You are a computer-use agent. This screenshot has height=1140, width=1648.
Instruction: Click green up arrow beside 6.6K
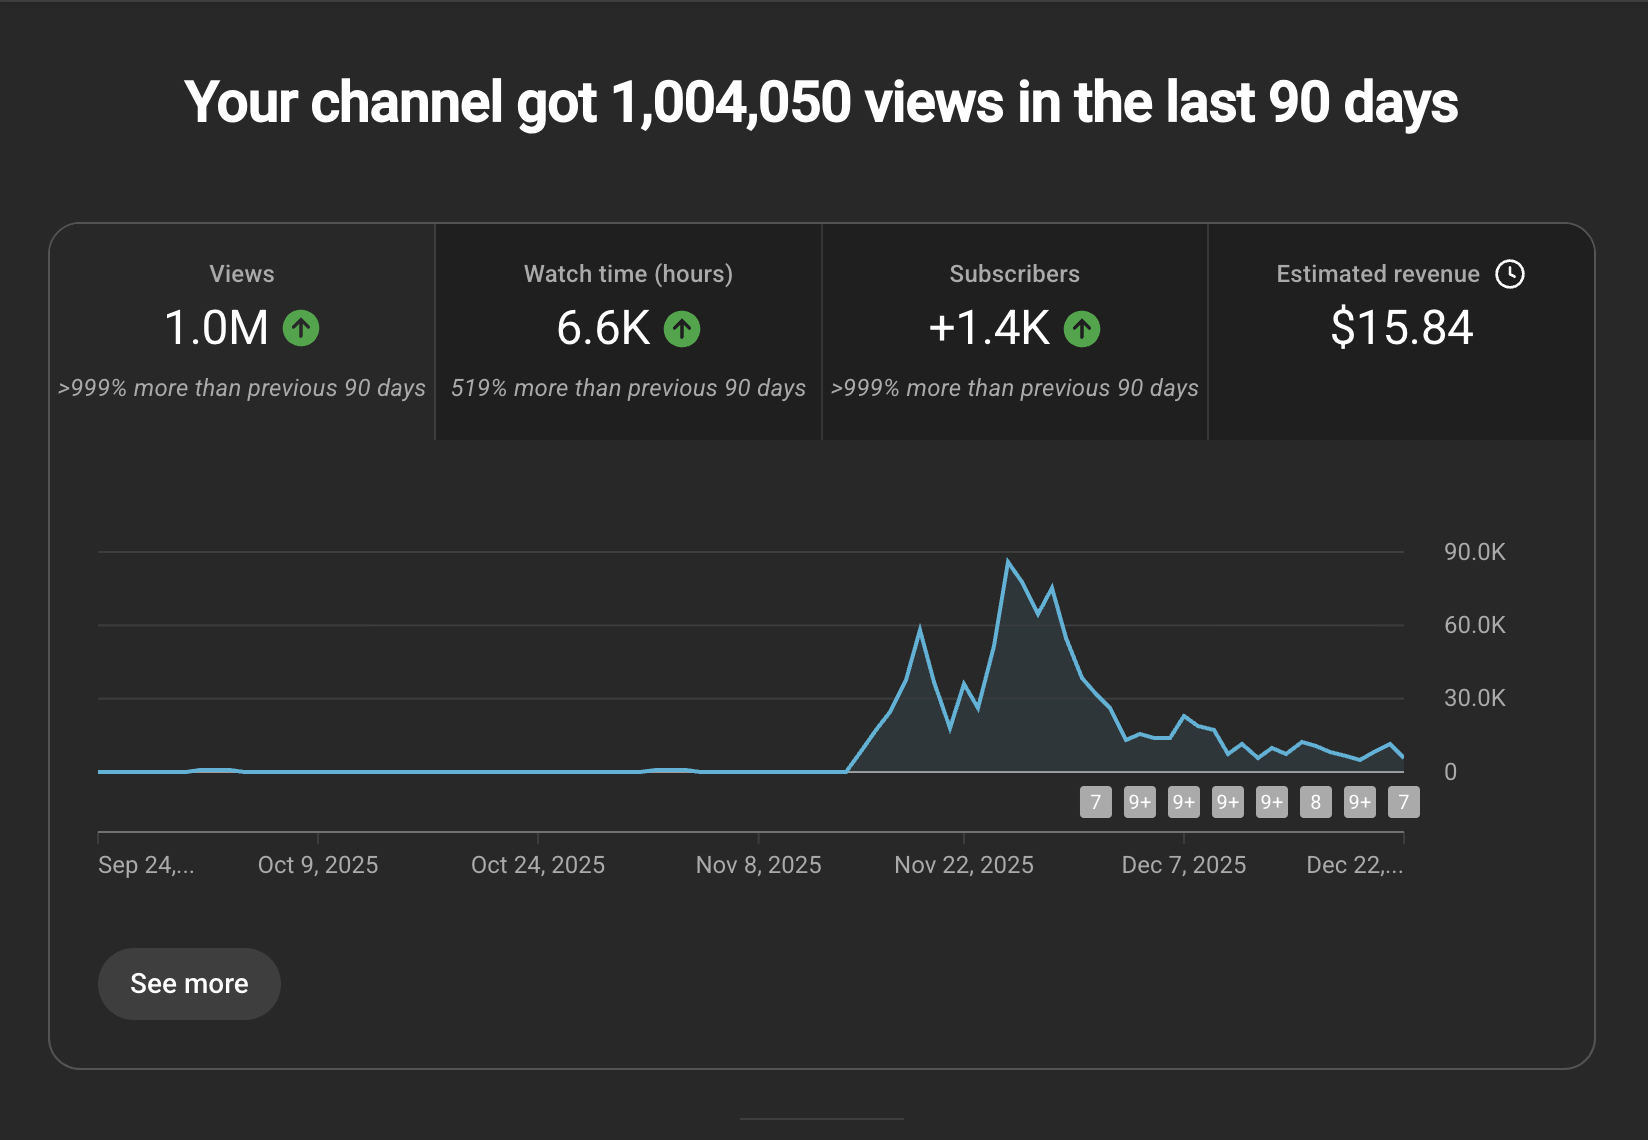[x=682, y=328]
